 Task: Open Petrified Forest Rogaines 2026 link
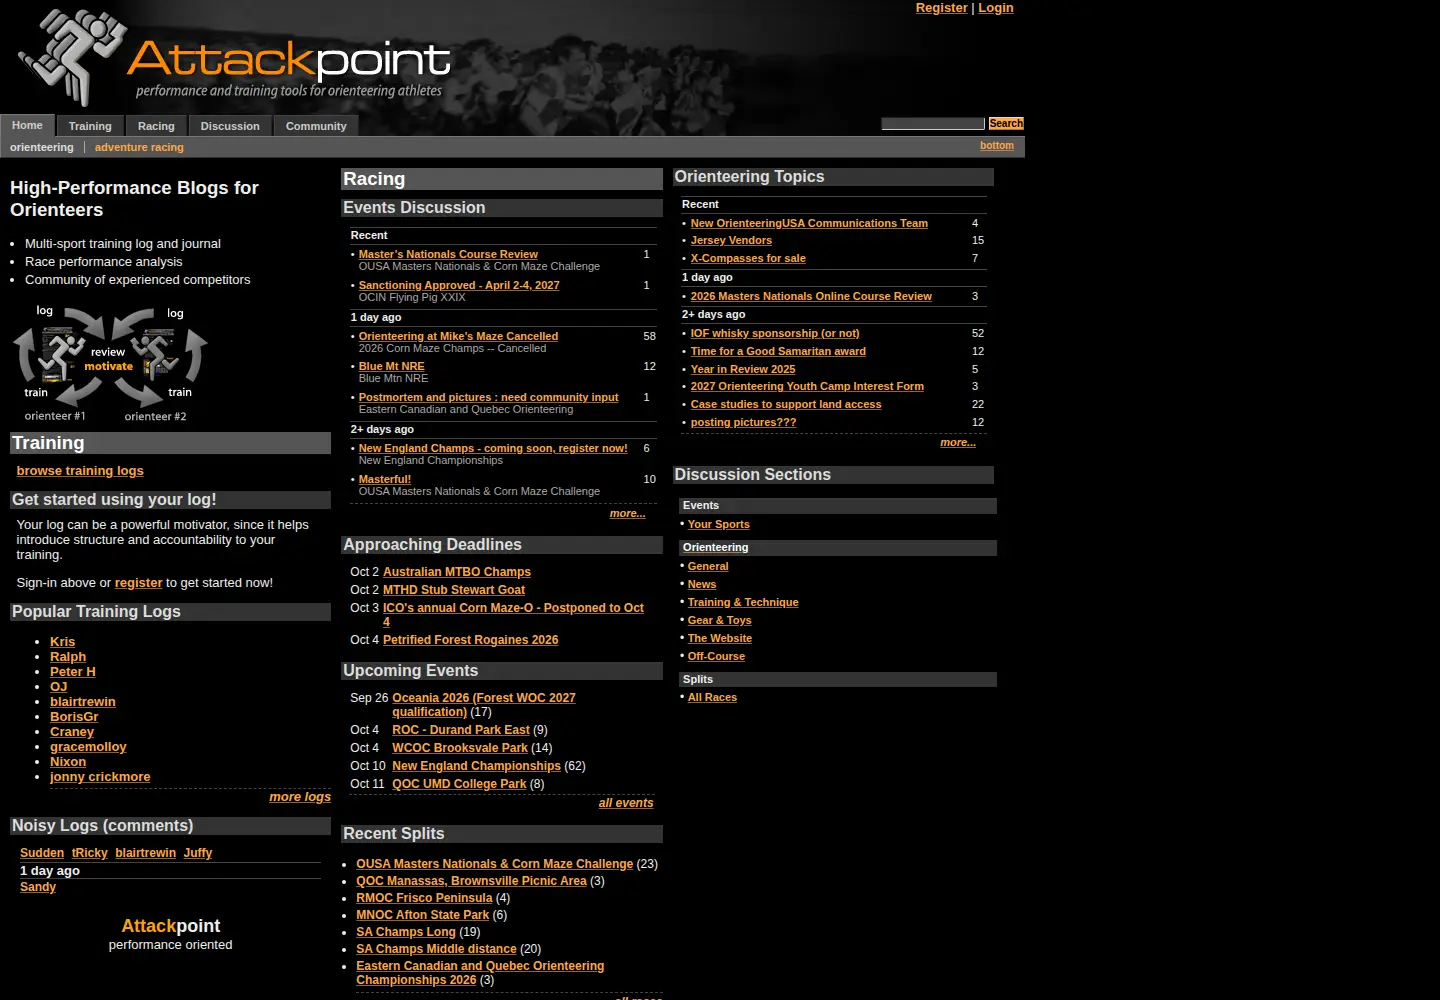[x=471, y=640]
